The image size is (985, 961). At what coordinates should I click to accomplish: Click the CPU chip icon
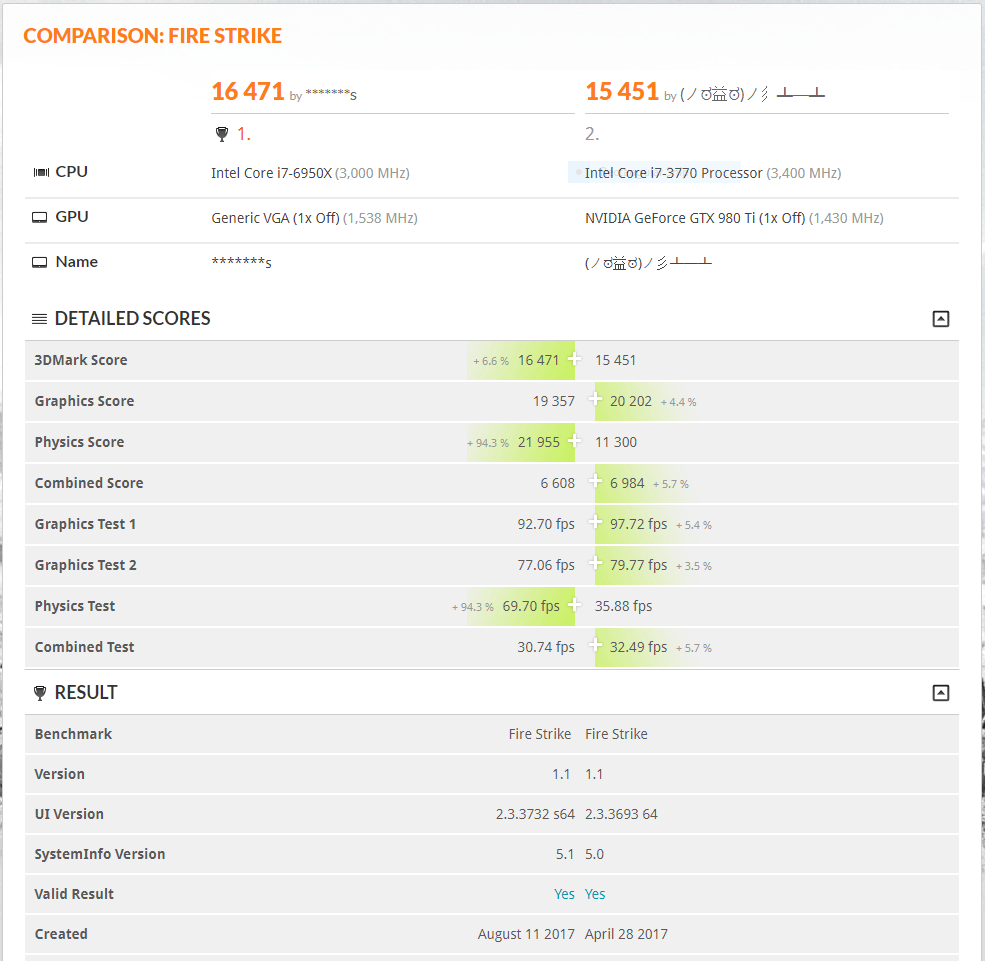[41, 172]
